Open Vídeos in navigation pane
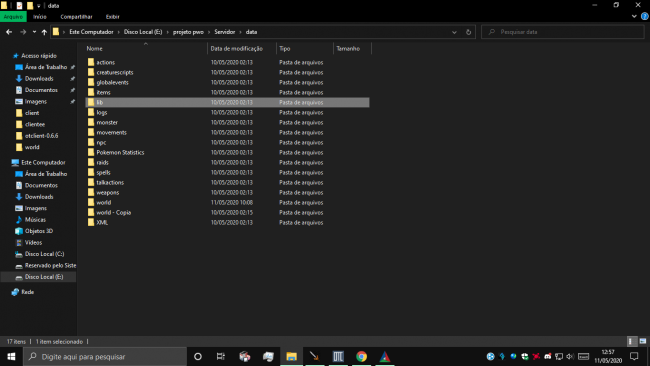The width and height of the screenshot is (650, 366). 33,242
